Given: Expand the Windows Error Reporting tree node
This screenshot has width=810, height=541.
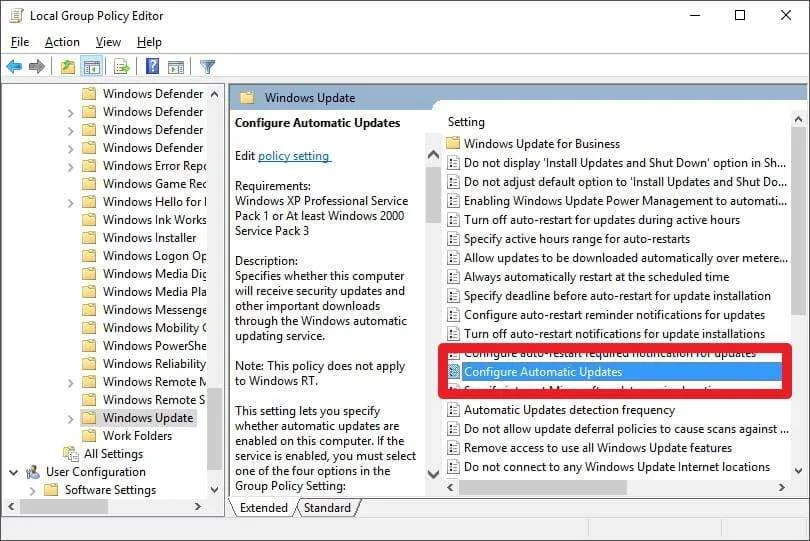Looking at the screenshot, I should (71, 167).
